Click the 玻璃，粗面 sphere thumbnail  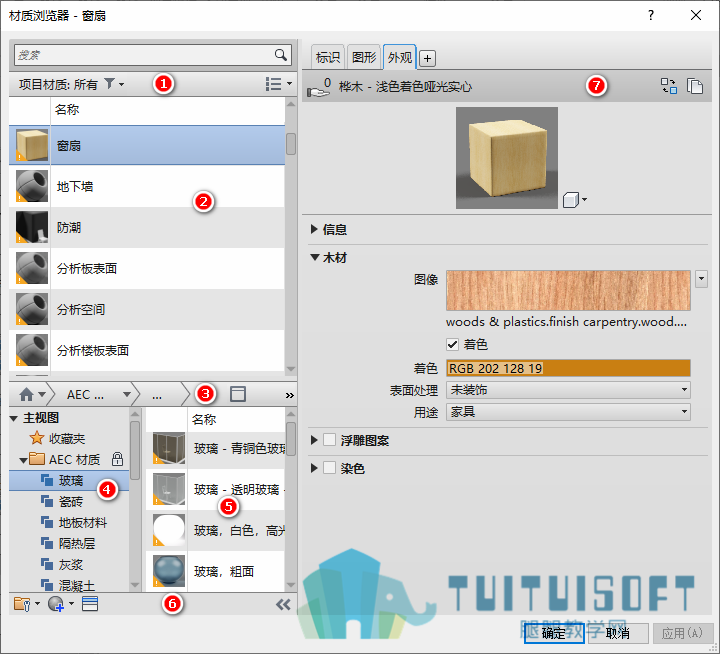pyautogui.click(x=169, y=571)
